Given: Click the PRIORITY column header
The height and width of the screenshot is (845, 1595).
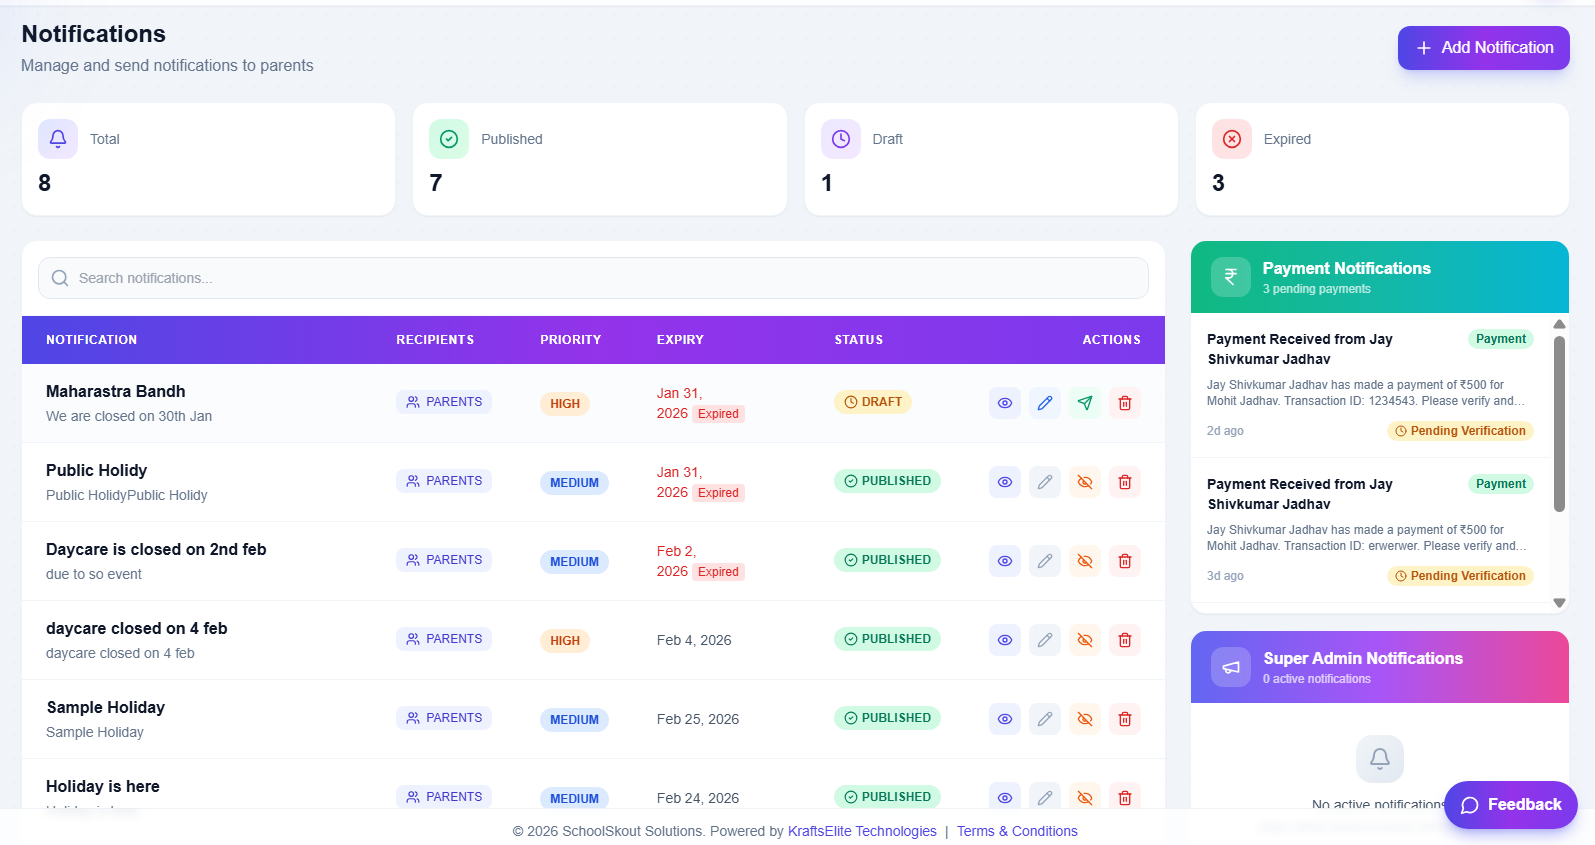Looking at the screenshot, I should point(571,340).
